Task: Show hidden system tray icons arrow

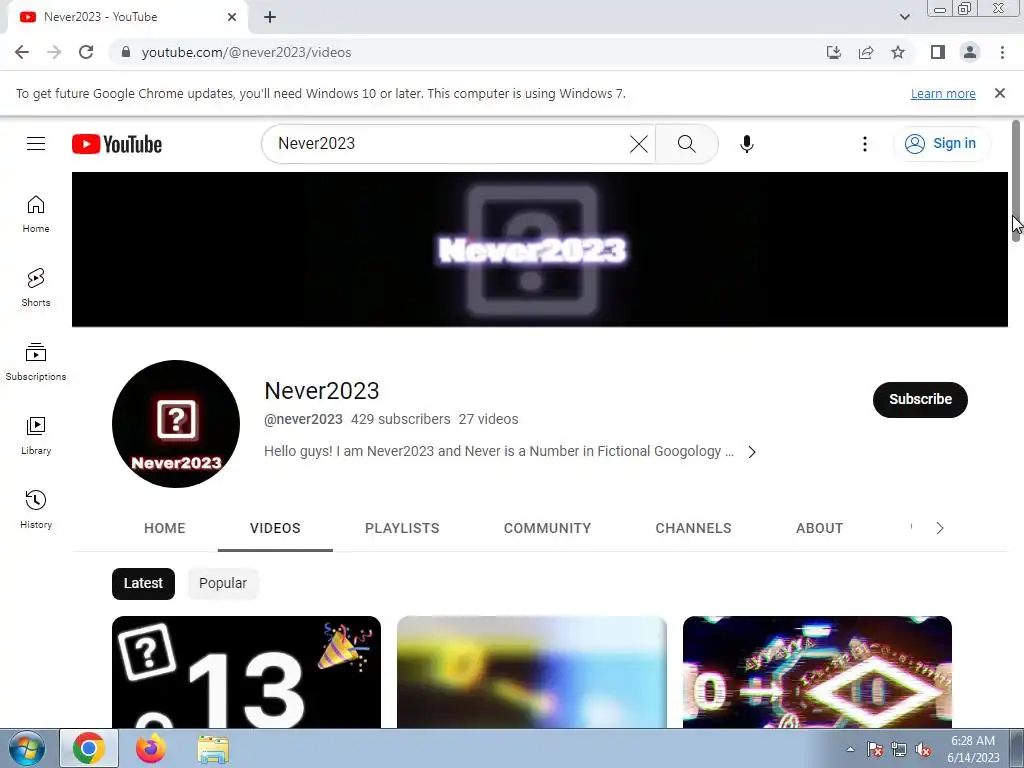Action: (850, 749)
